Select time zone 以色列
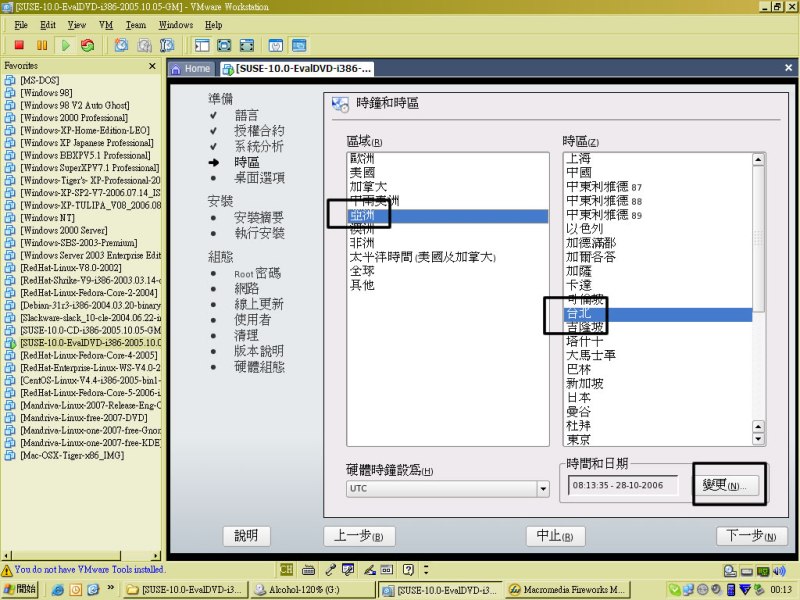This screenshot has width=800, height=600. point(658,229)
